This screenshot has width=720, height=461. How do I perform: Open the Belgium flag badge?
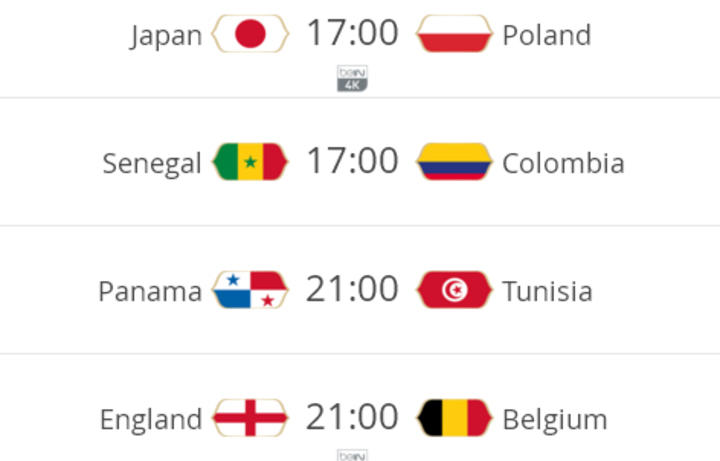[x=454, y=418]
